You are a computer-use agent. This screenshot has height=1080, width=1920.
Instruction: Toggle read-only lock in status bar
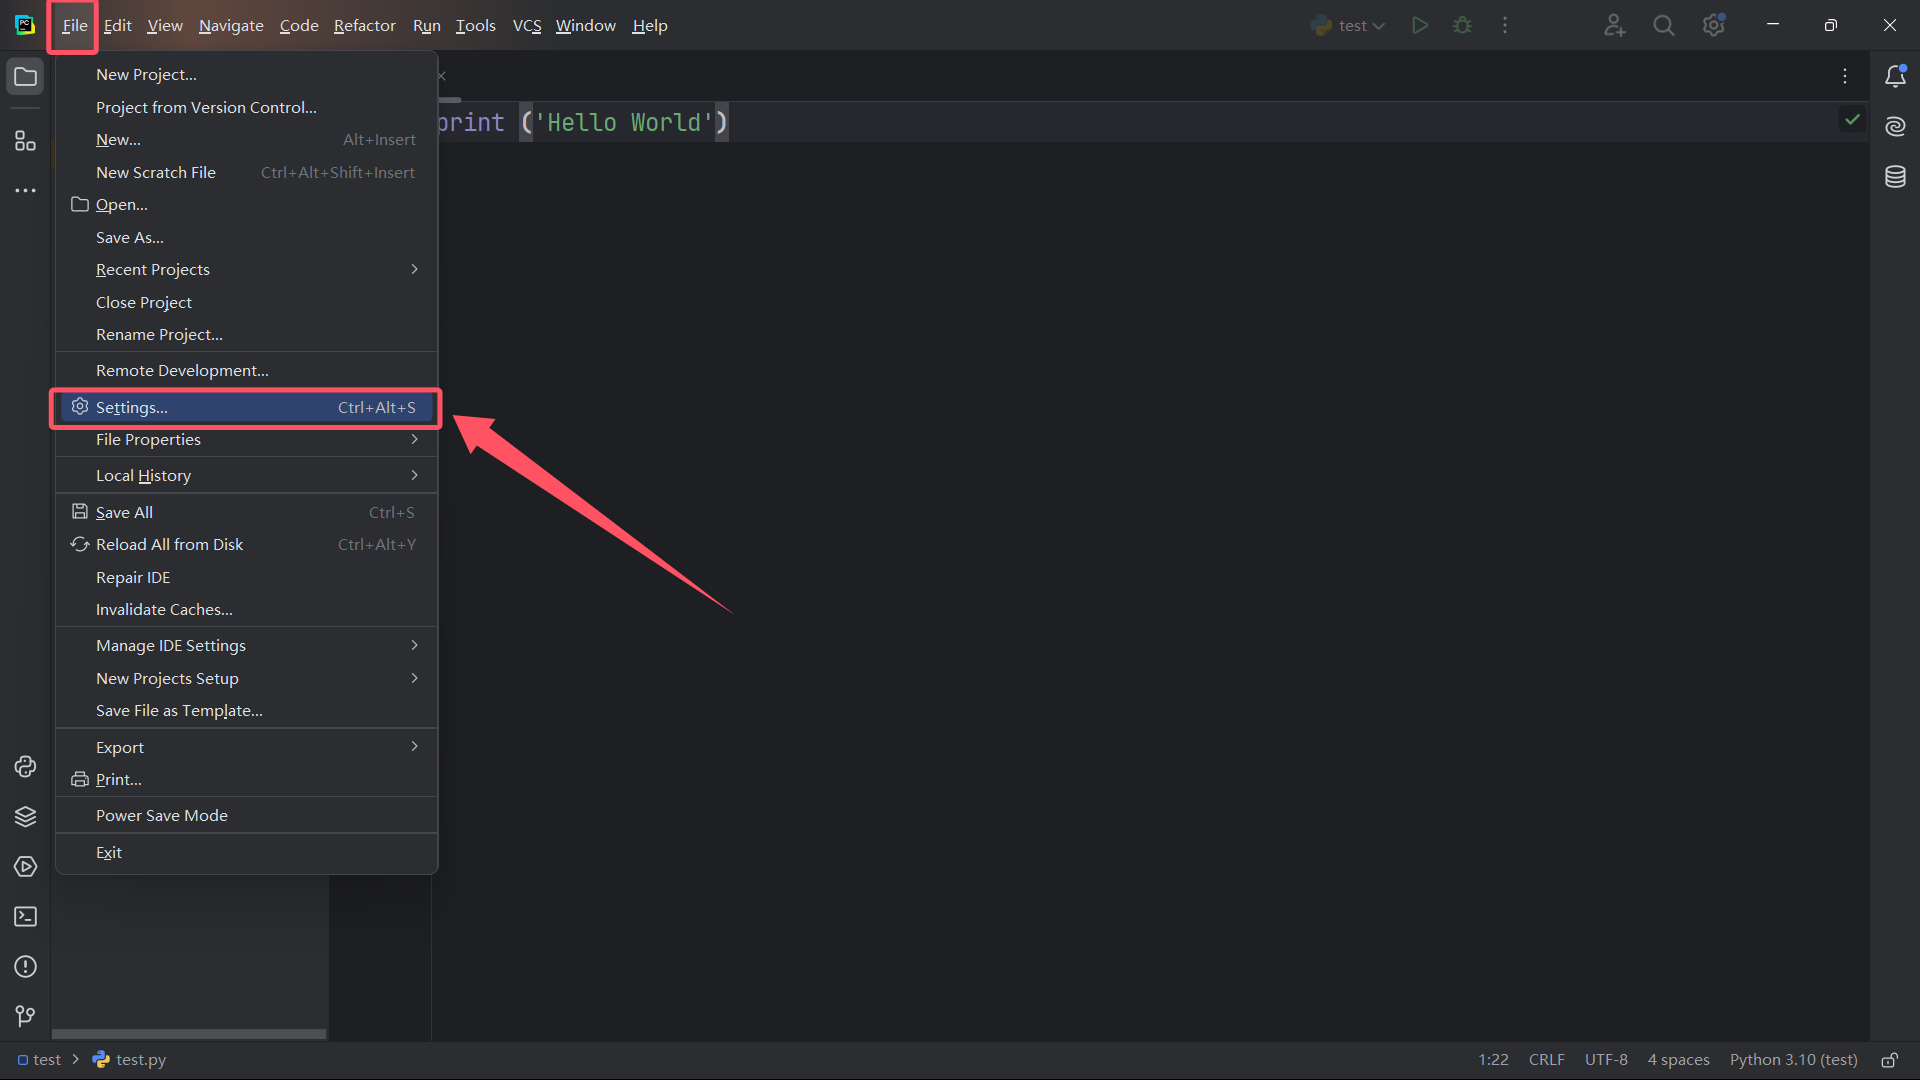click(1889, 1060)
